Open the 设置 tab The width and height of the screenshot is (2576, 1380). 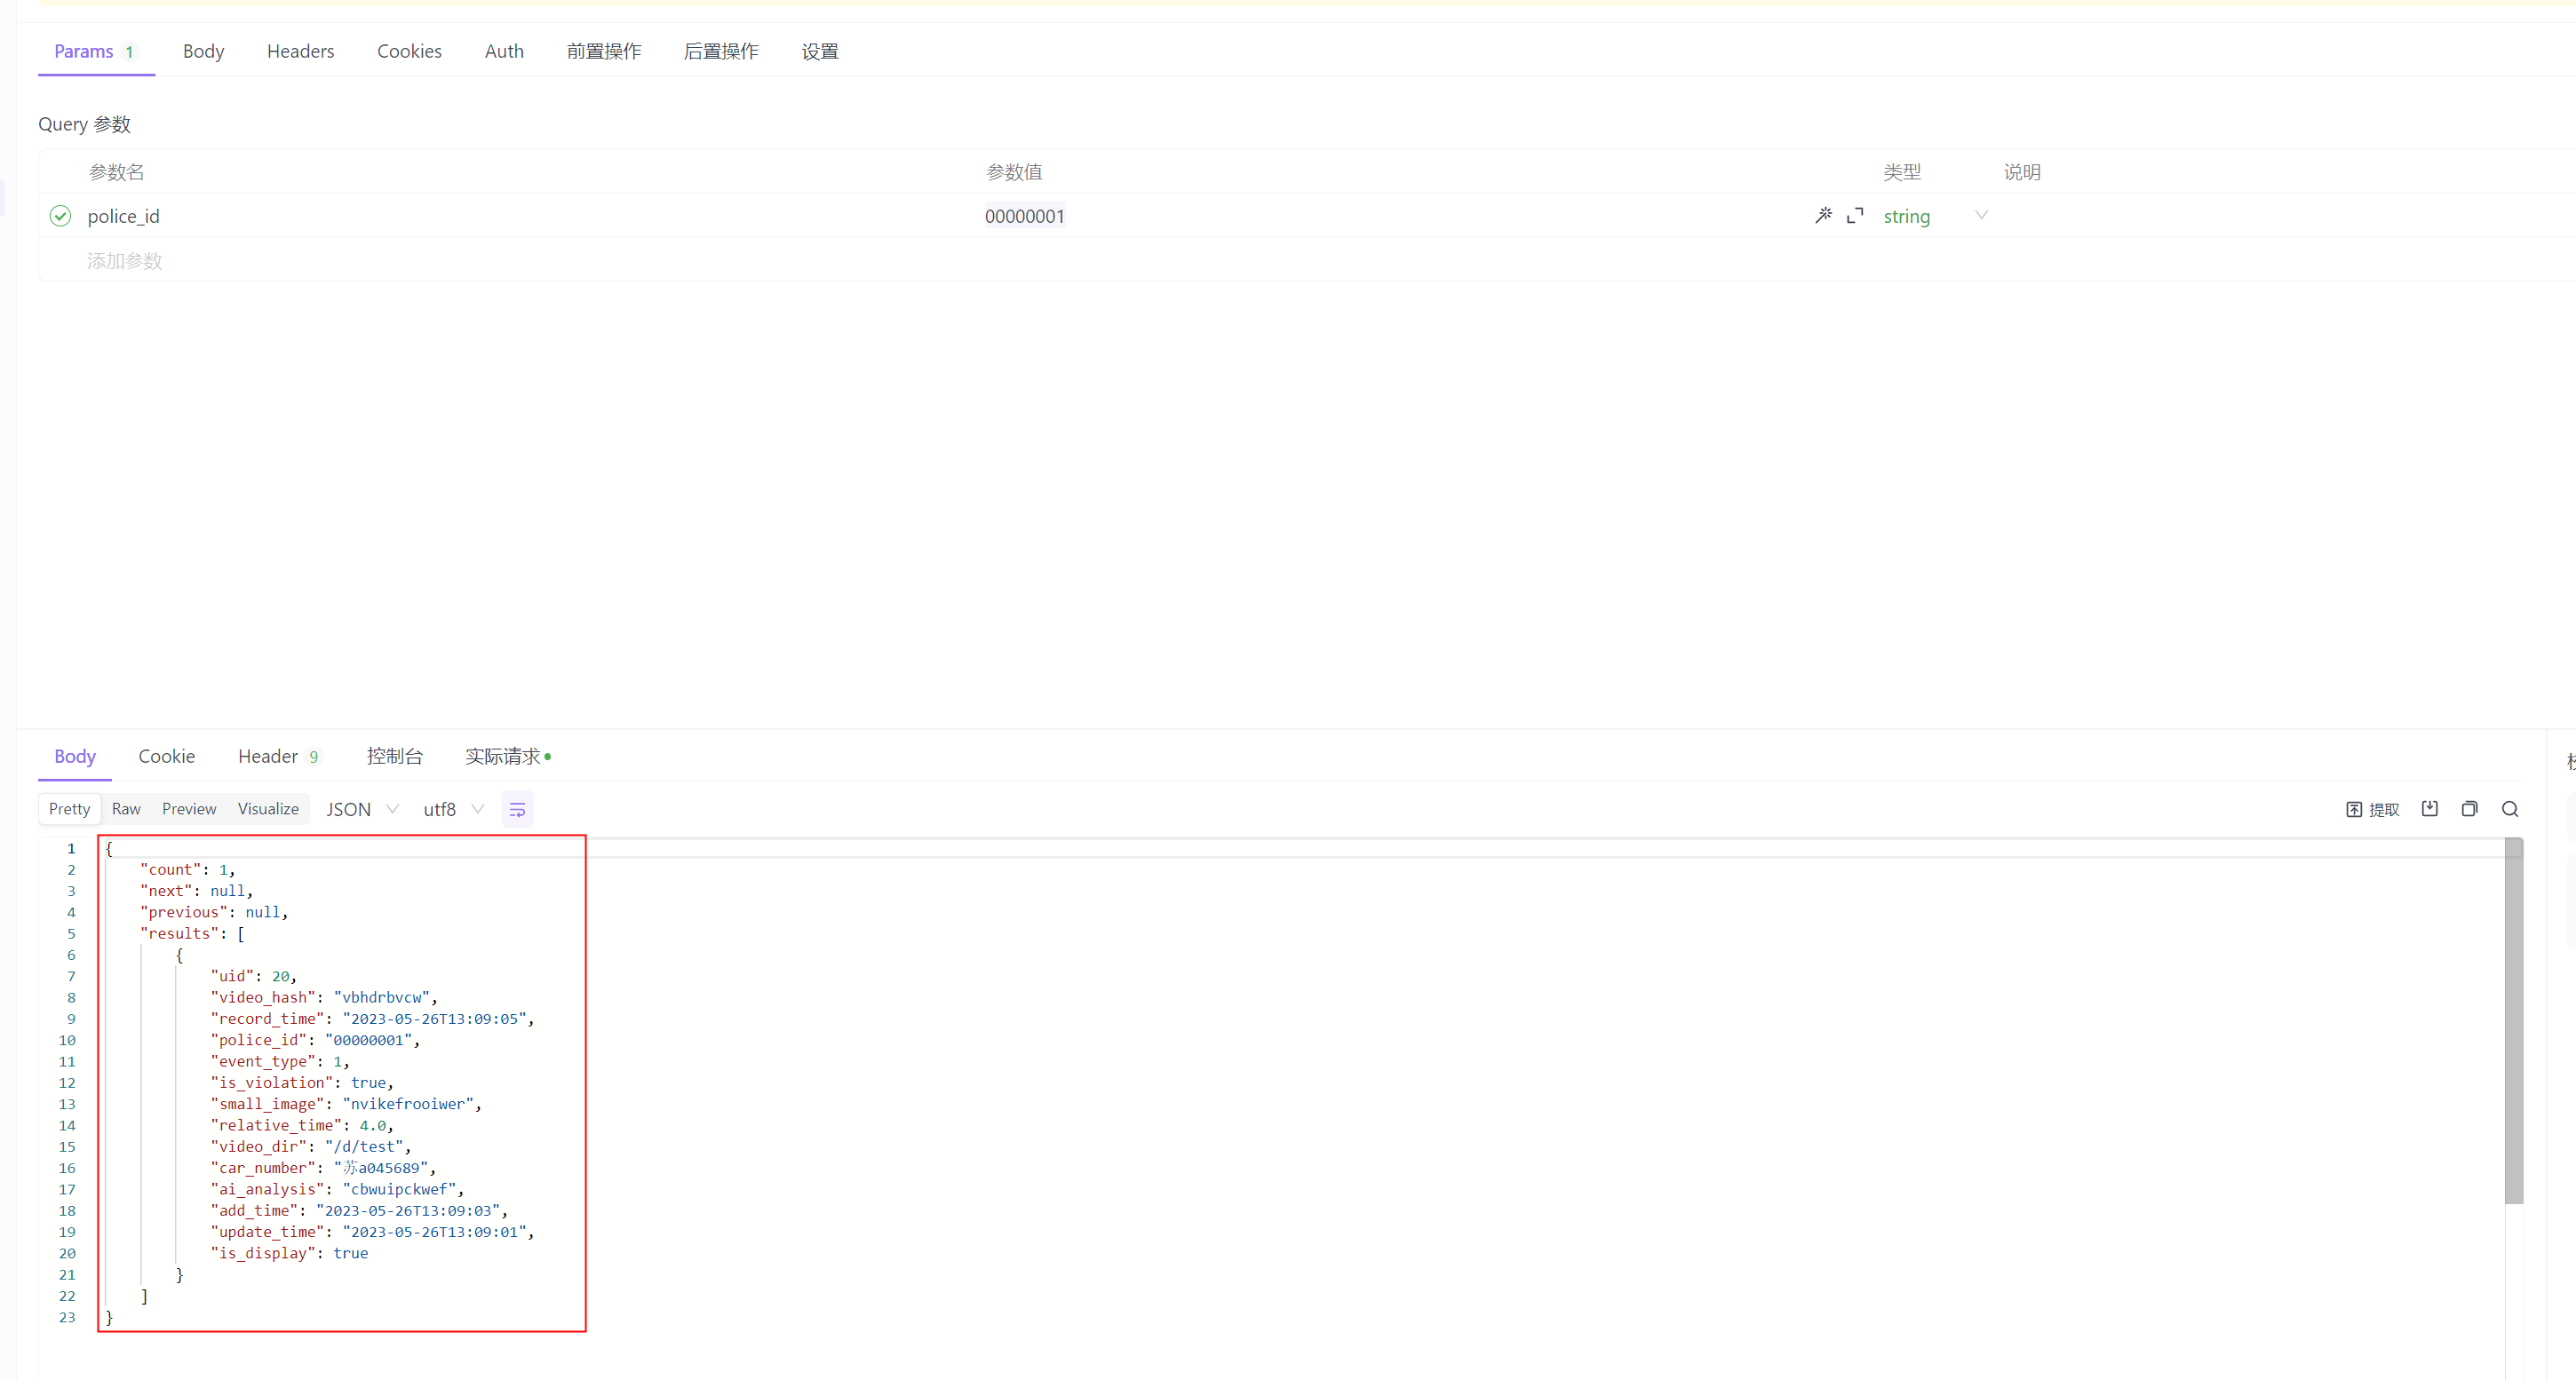coord(820,51)
